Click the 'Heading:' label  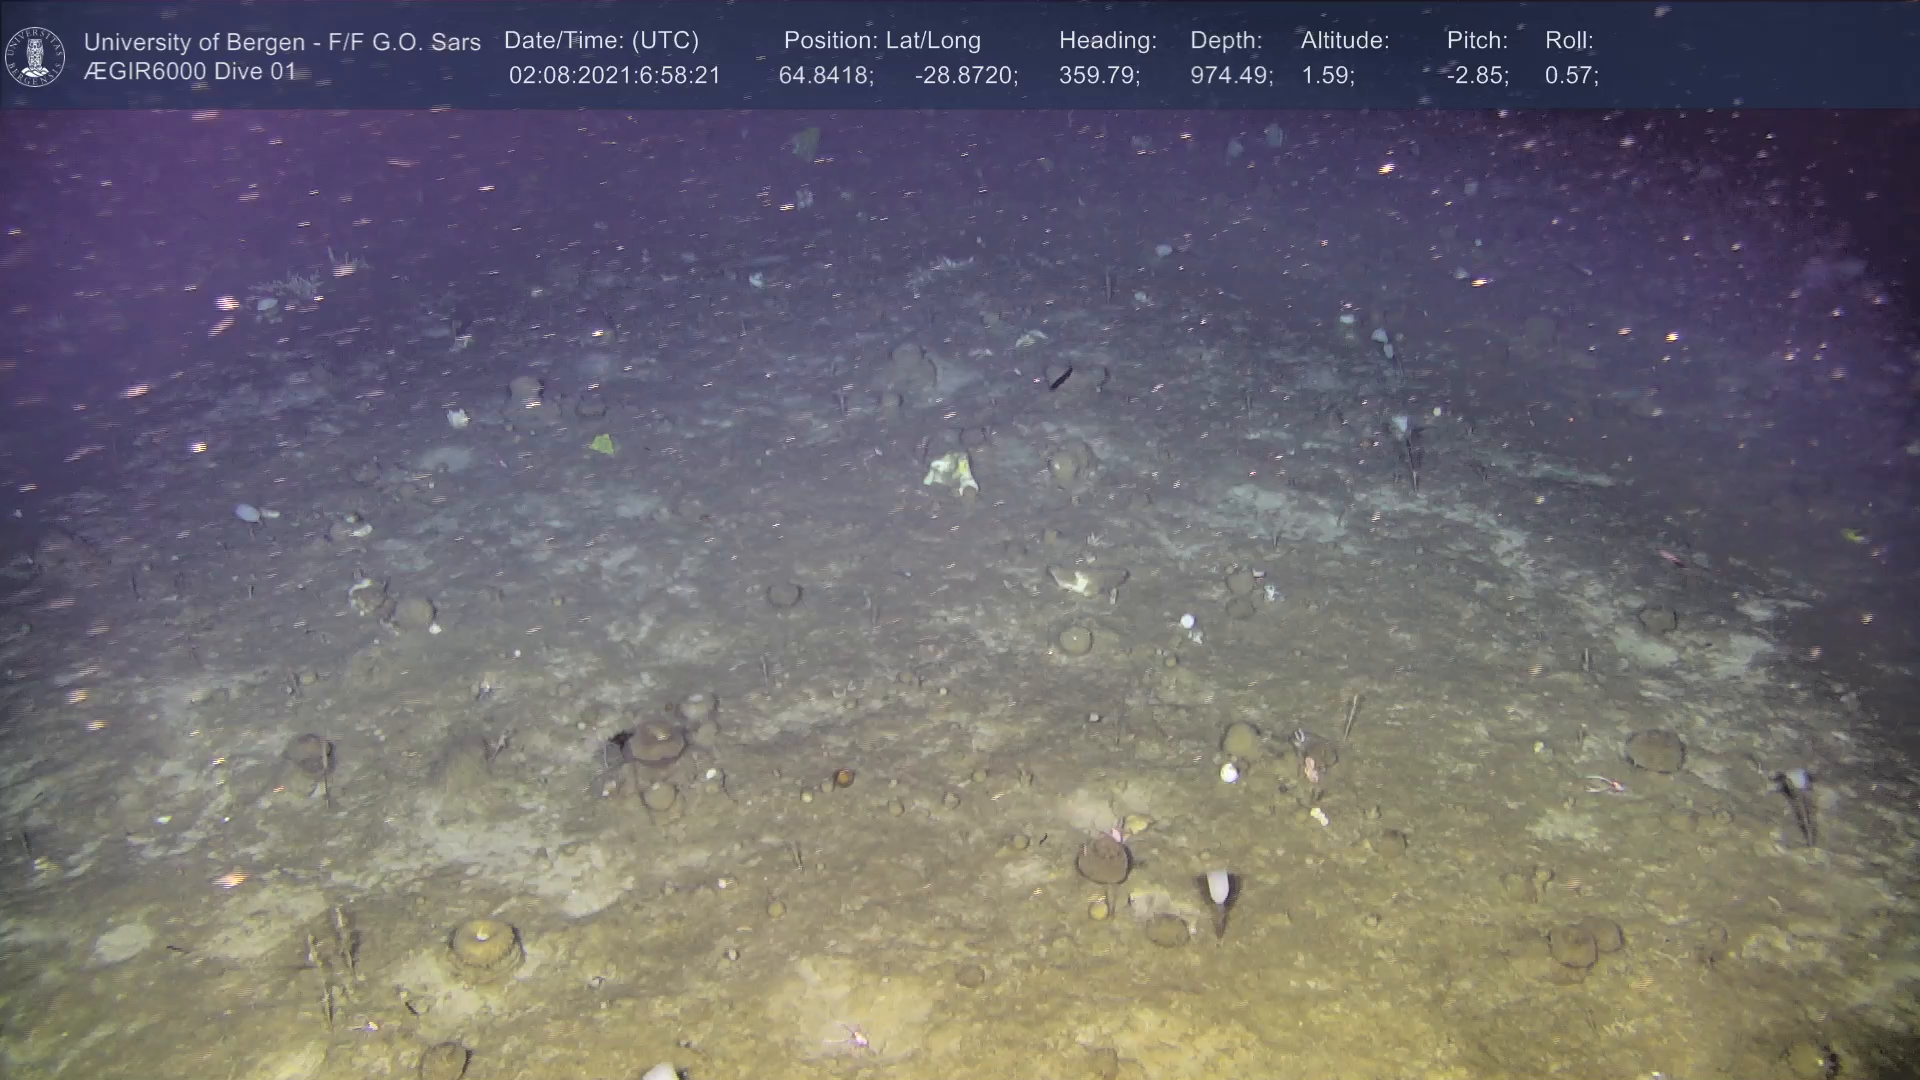tap(1107, 40)
